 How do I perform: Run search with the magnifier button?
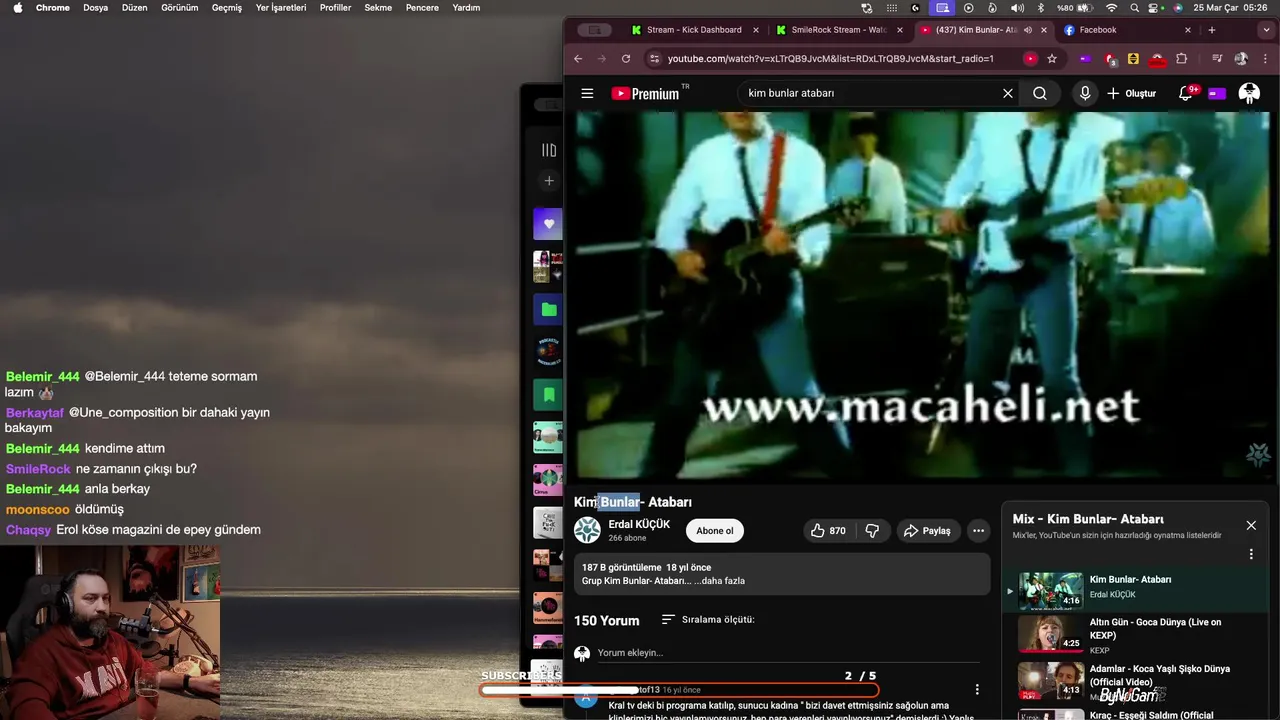pyautogui.click(x=1040, y=93)
